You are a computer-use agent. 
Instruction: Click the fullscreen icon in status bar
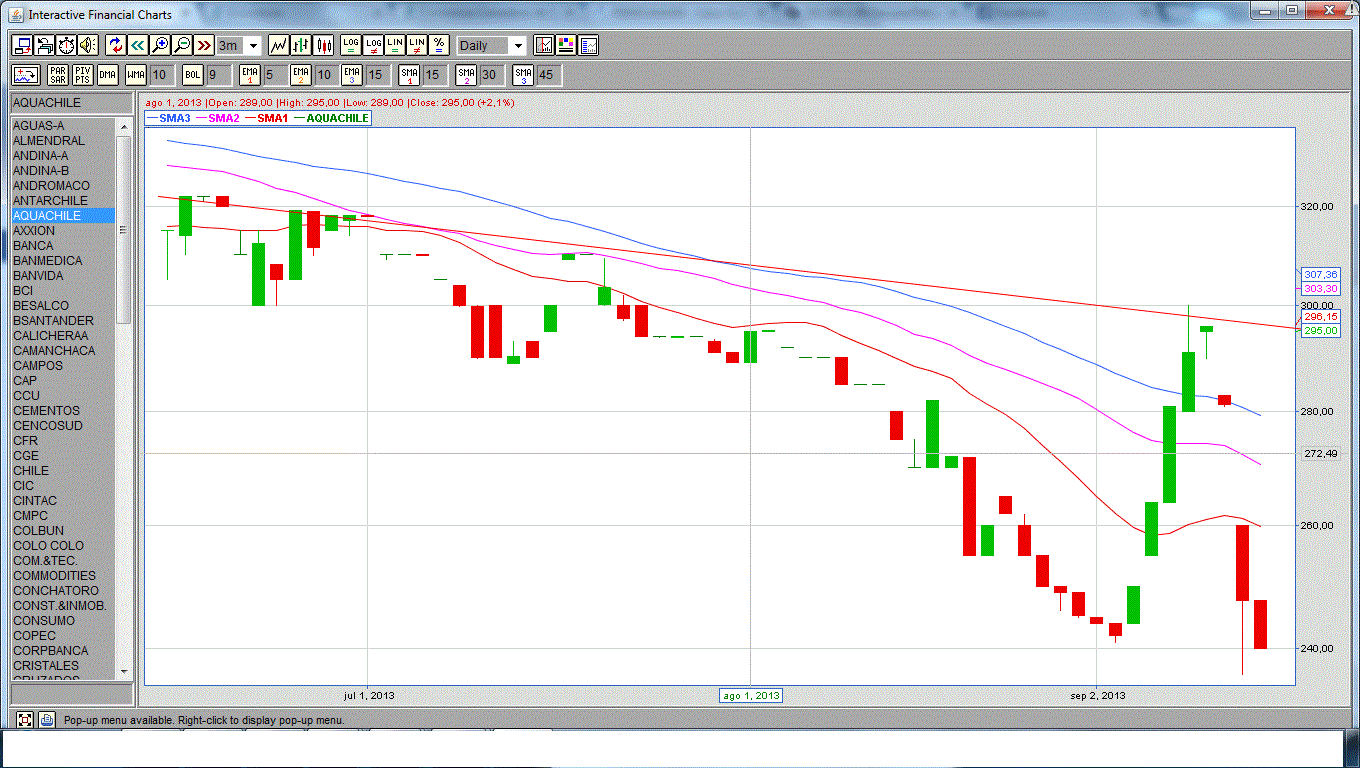25,719
